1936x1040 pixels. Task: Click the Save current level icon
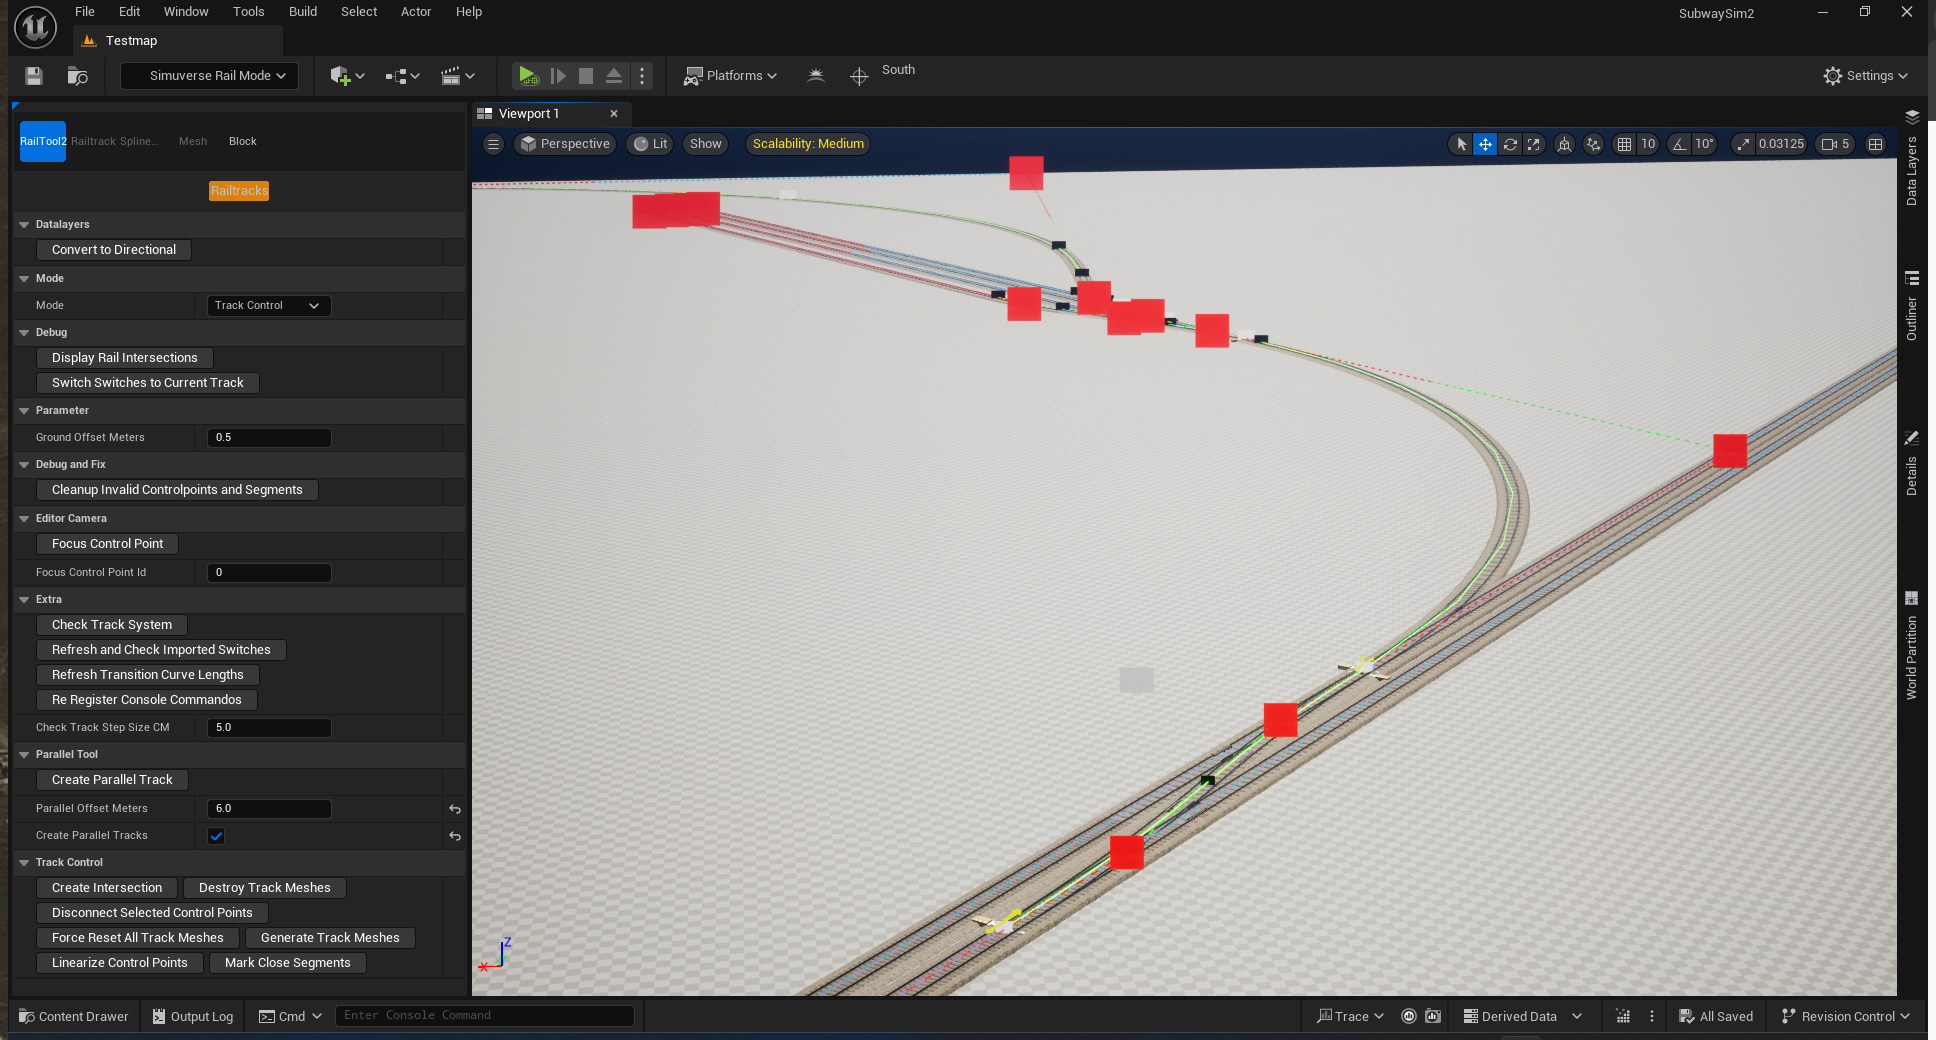34,76
